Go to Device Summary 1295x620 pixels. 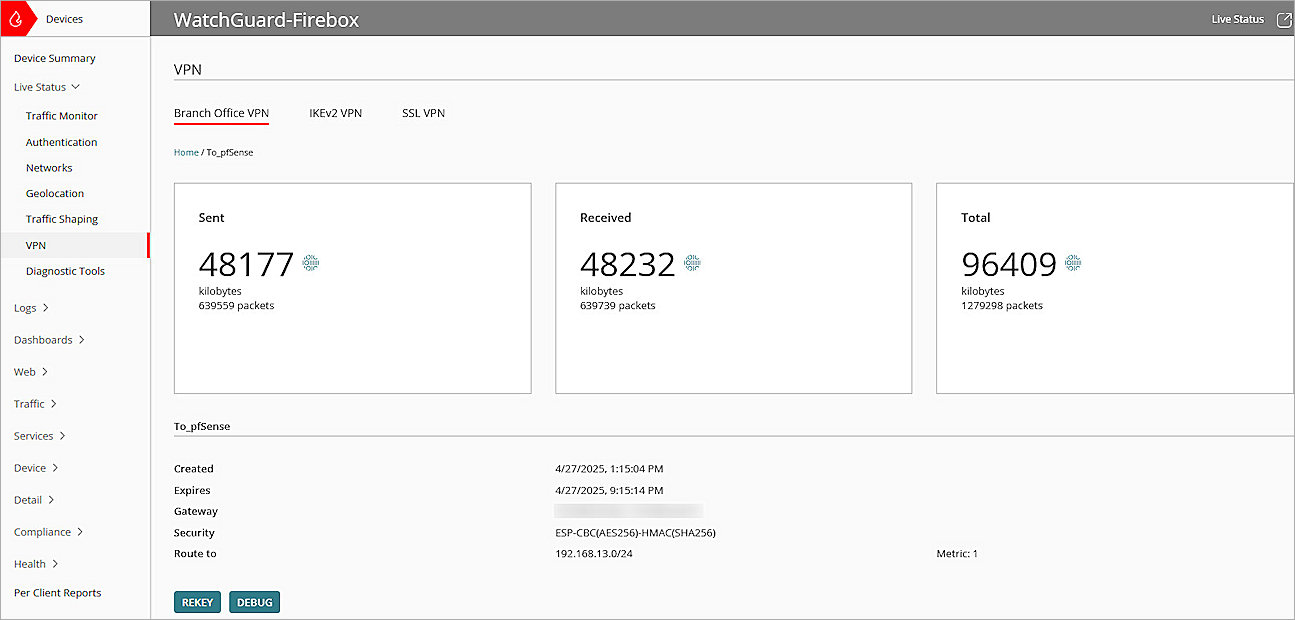(x=54, y=58)
